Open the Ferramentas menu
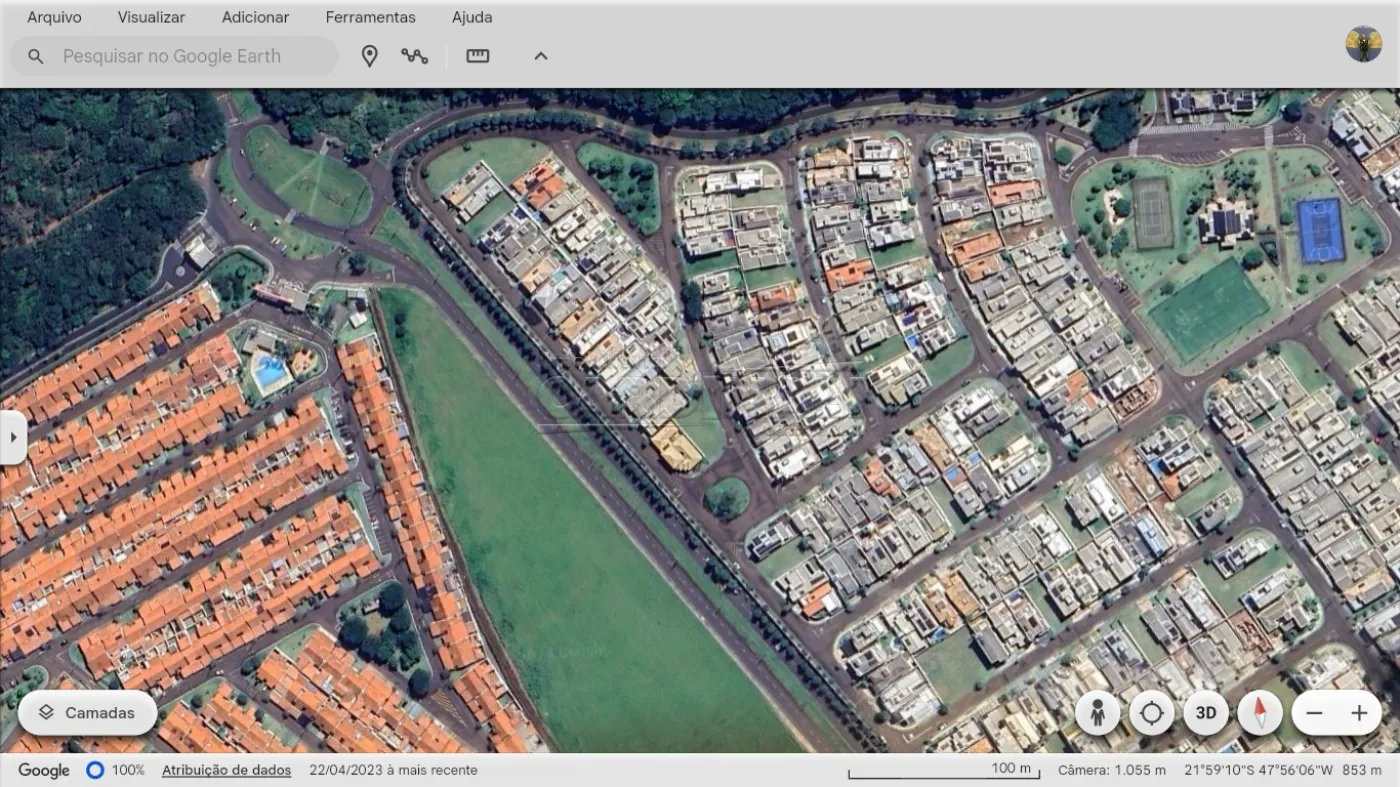 (x=370, y=17)
